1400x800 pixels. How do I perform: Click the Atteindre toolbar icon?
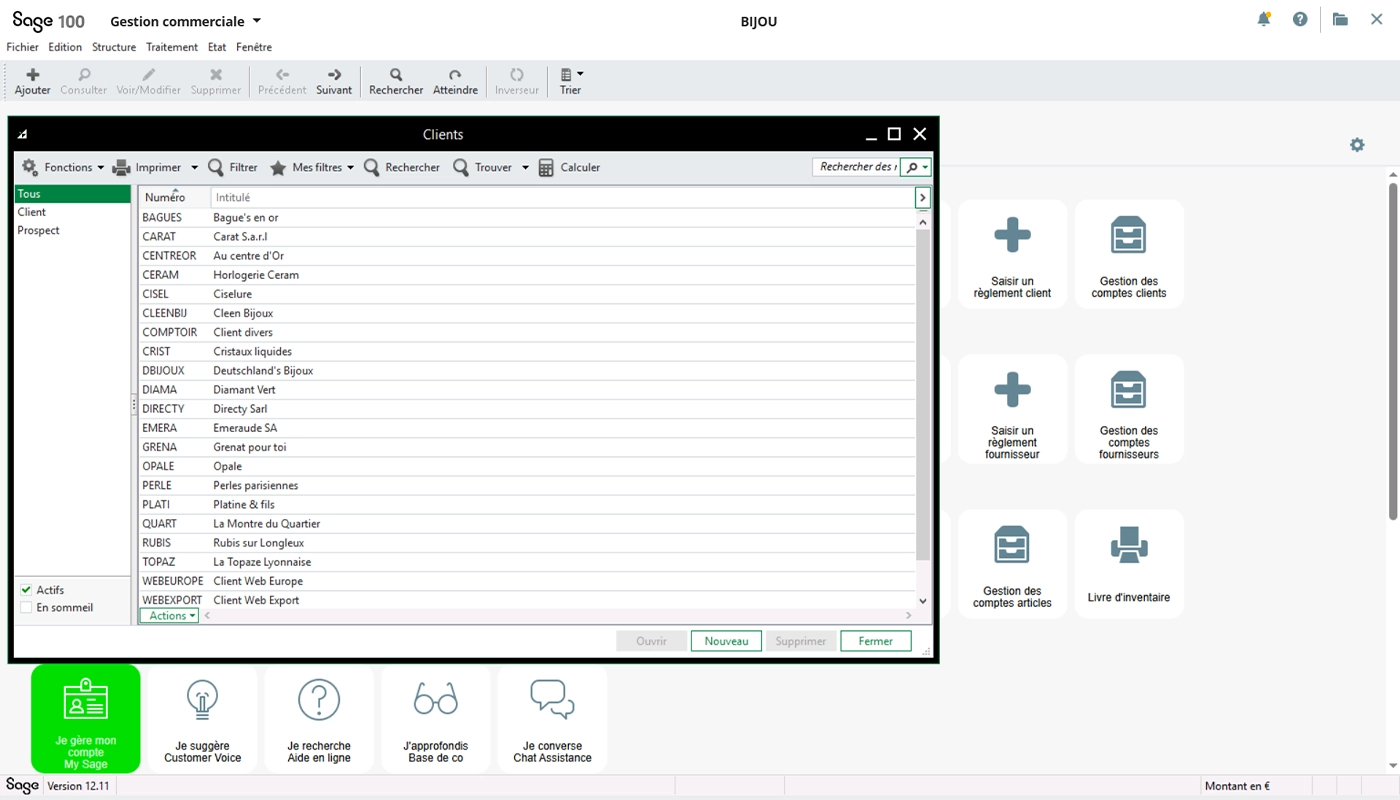[x=455, y=75]
